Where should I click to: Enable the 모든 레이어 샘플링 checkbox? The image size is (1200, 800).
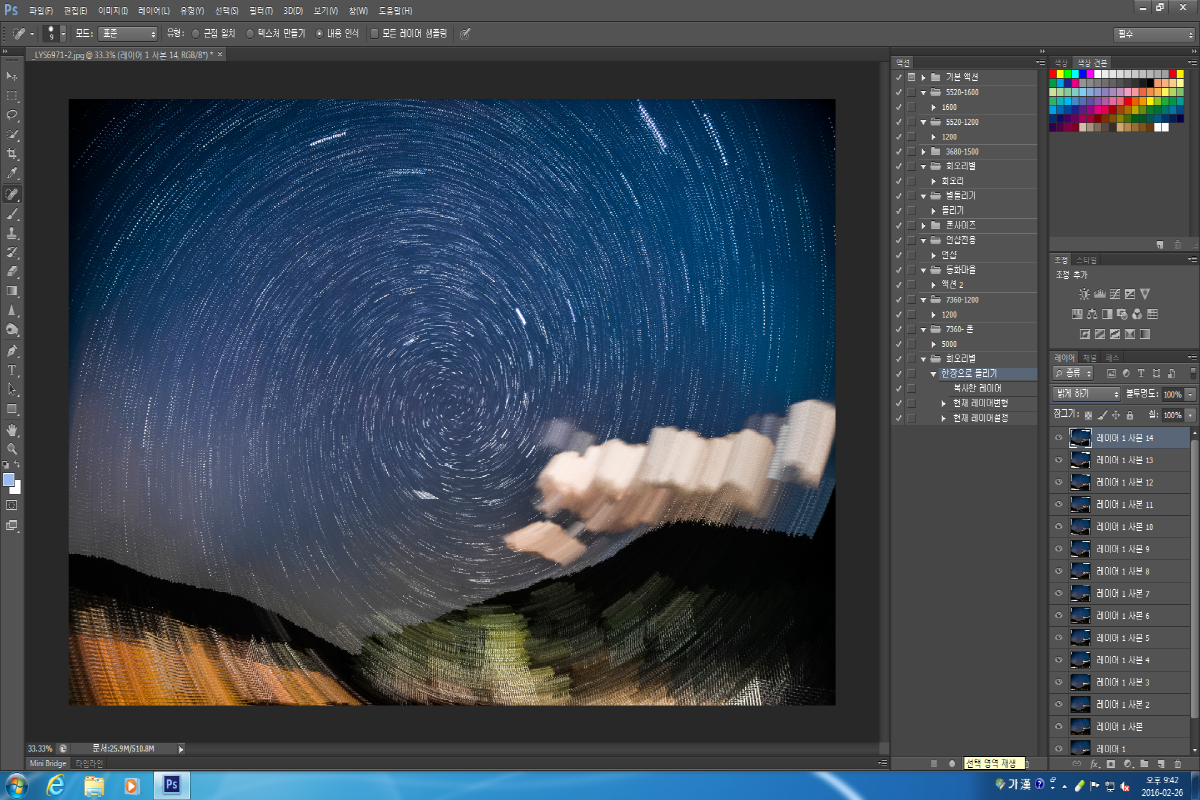pos(375,33)
